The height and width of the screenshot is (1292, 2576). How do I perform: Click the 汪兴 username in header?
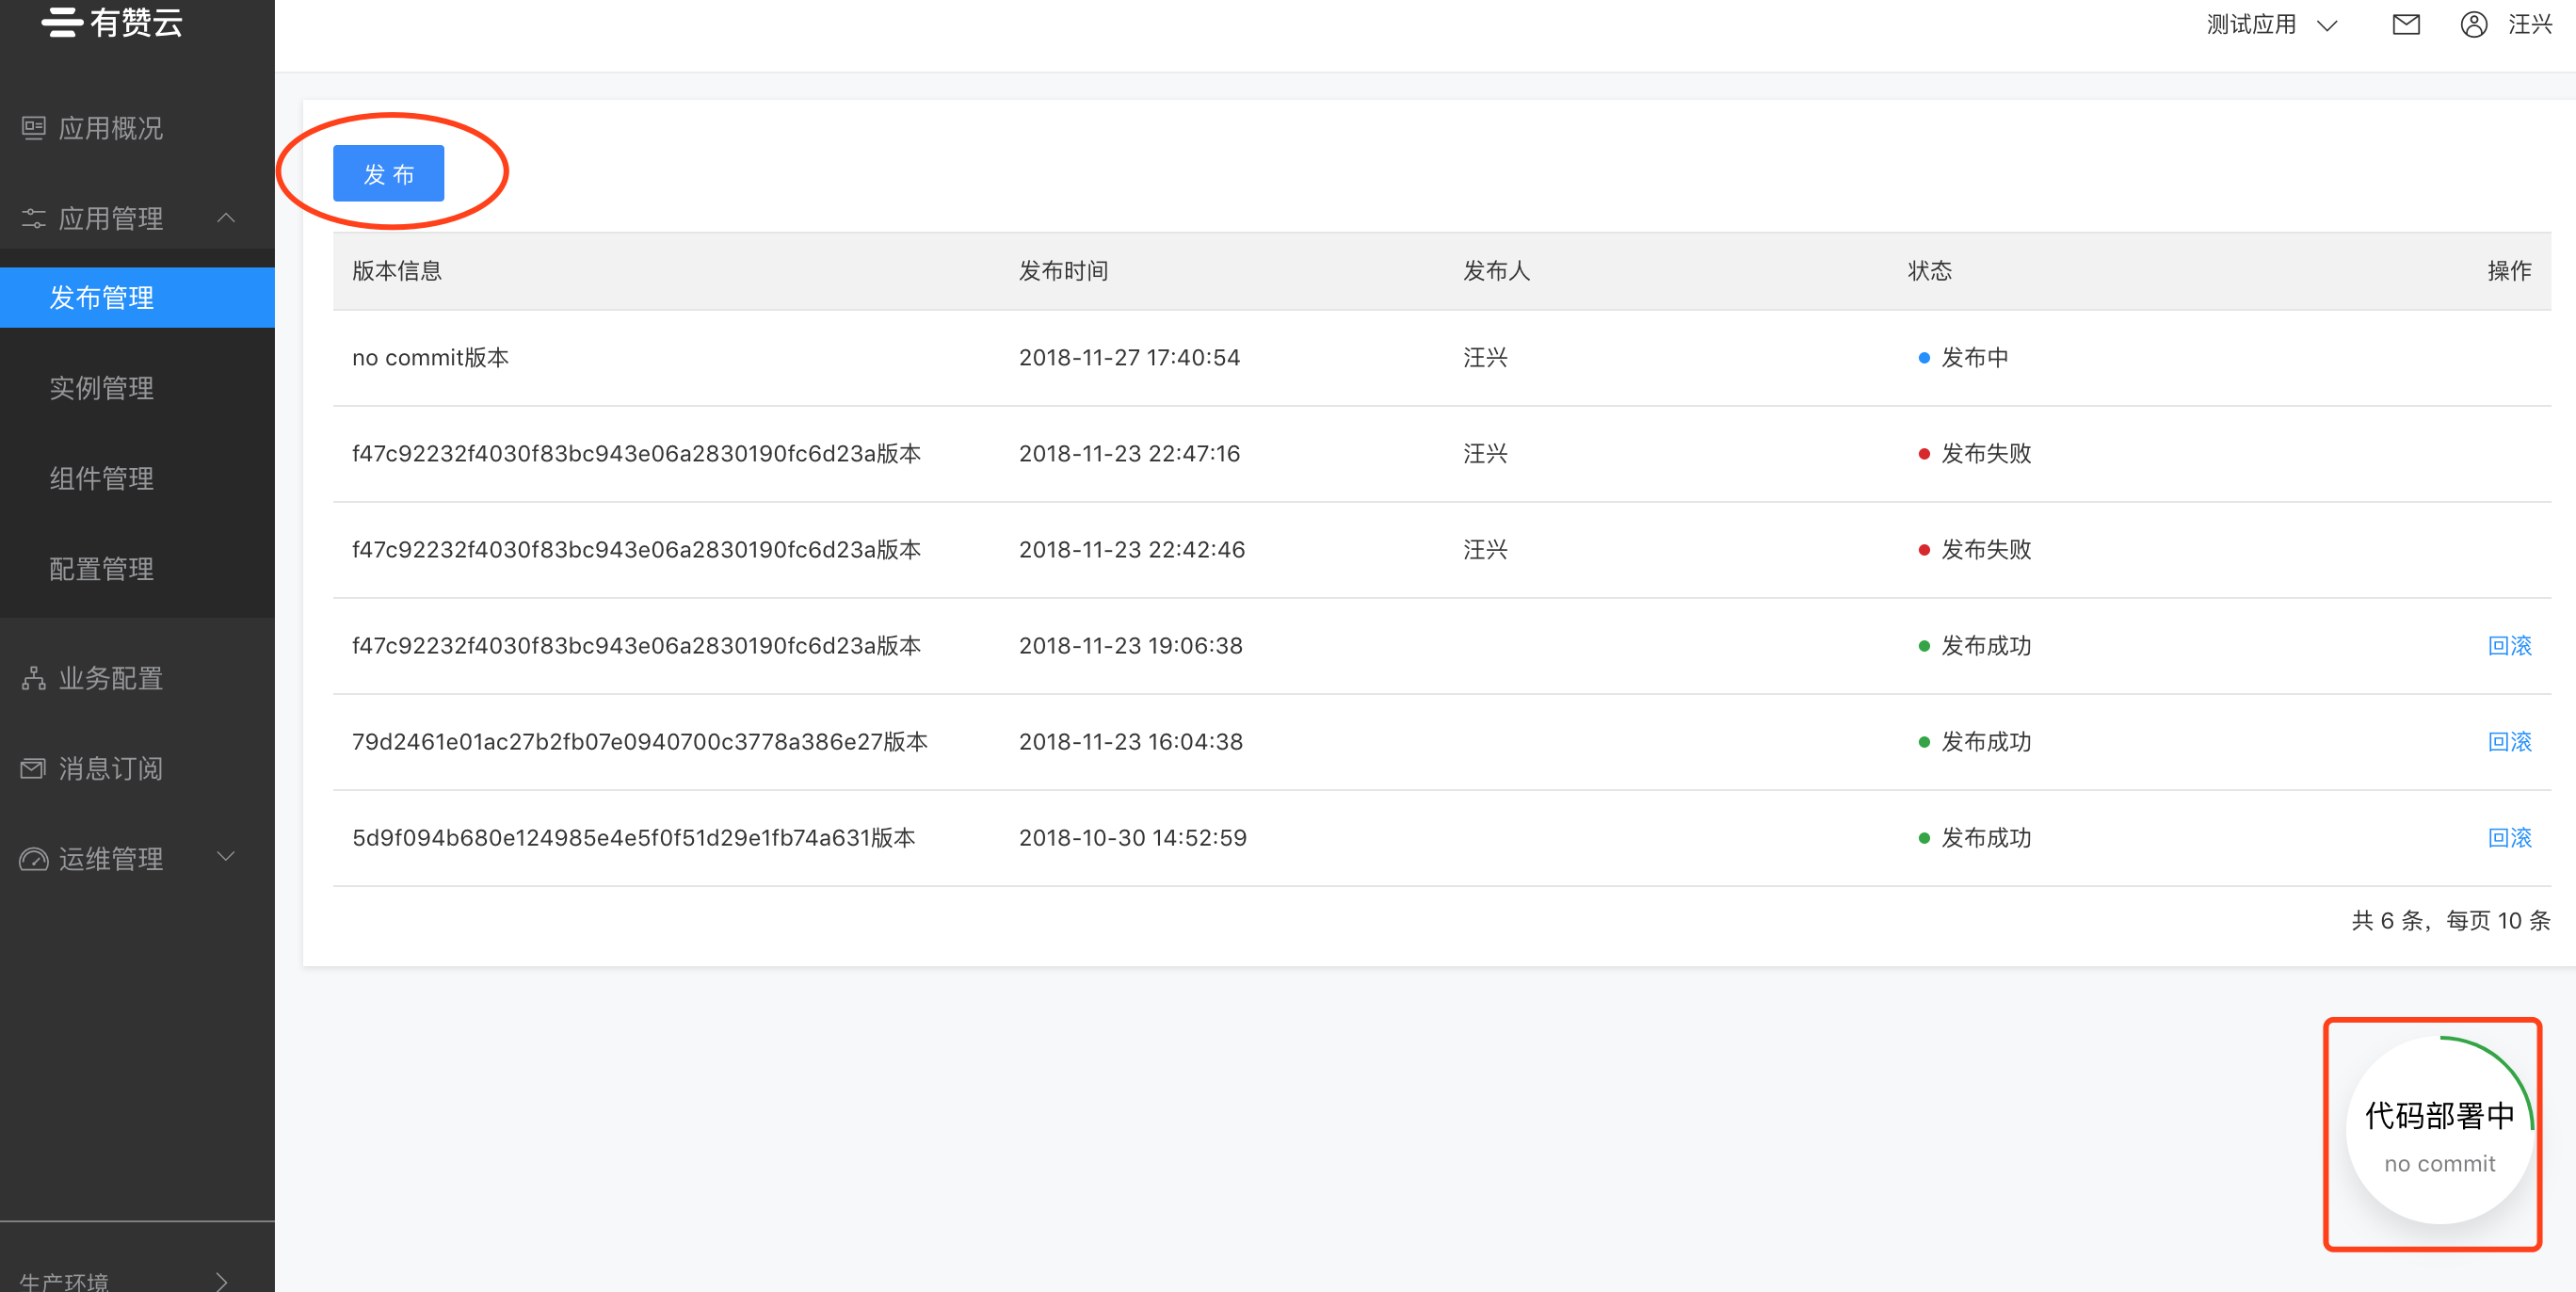point(2530,24)
